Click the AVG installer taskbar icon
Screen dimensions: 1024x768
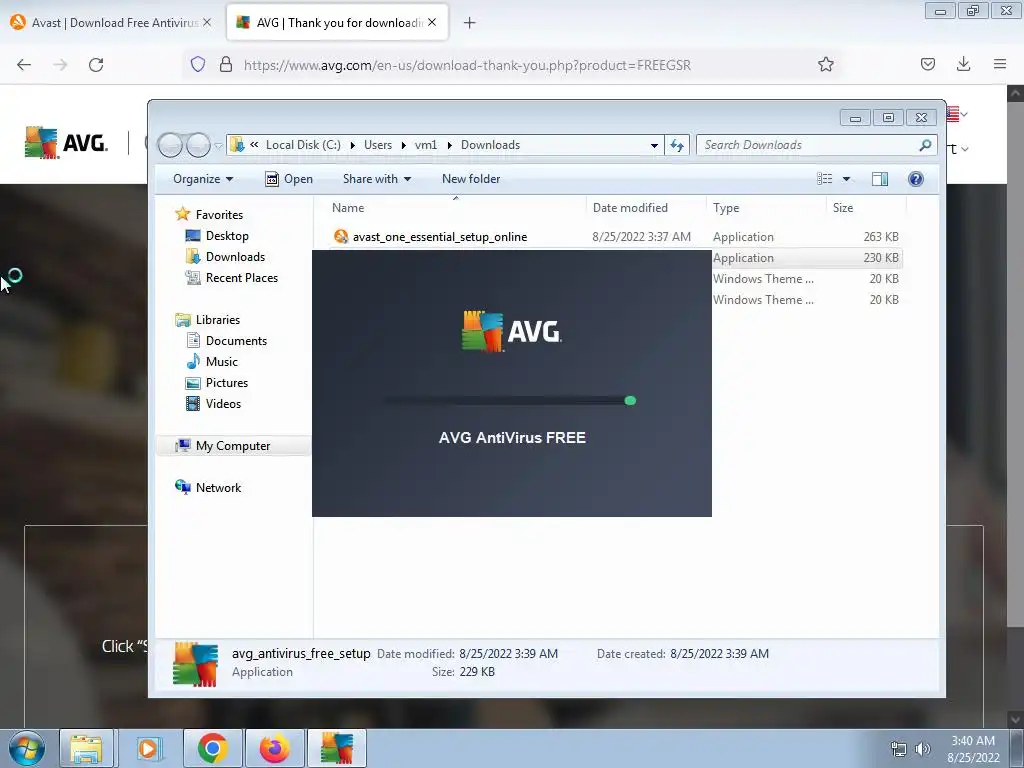point(337,748)
